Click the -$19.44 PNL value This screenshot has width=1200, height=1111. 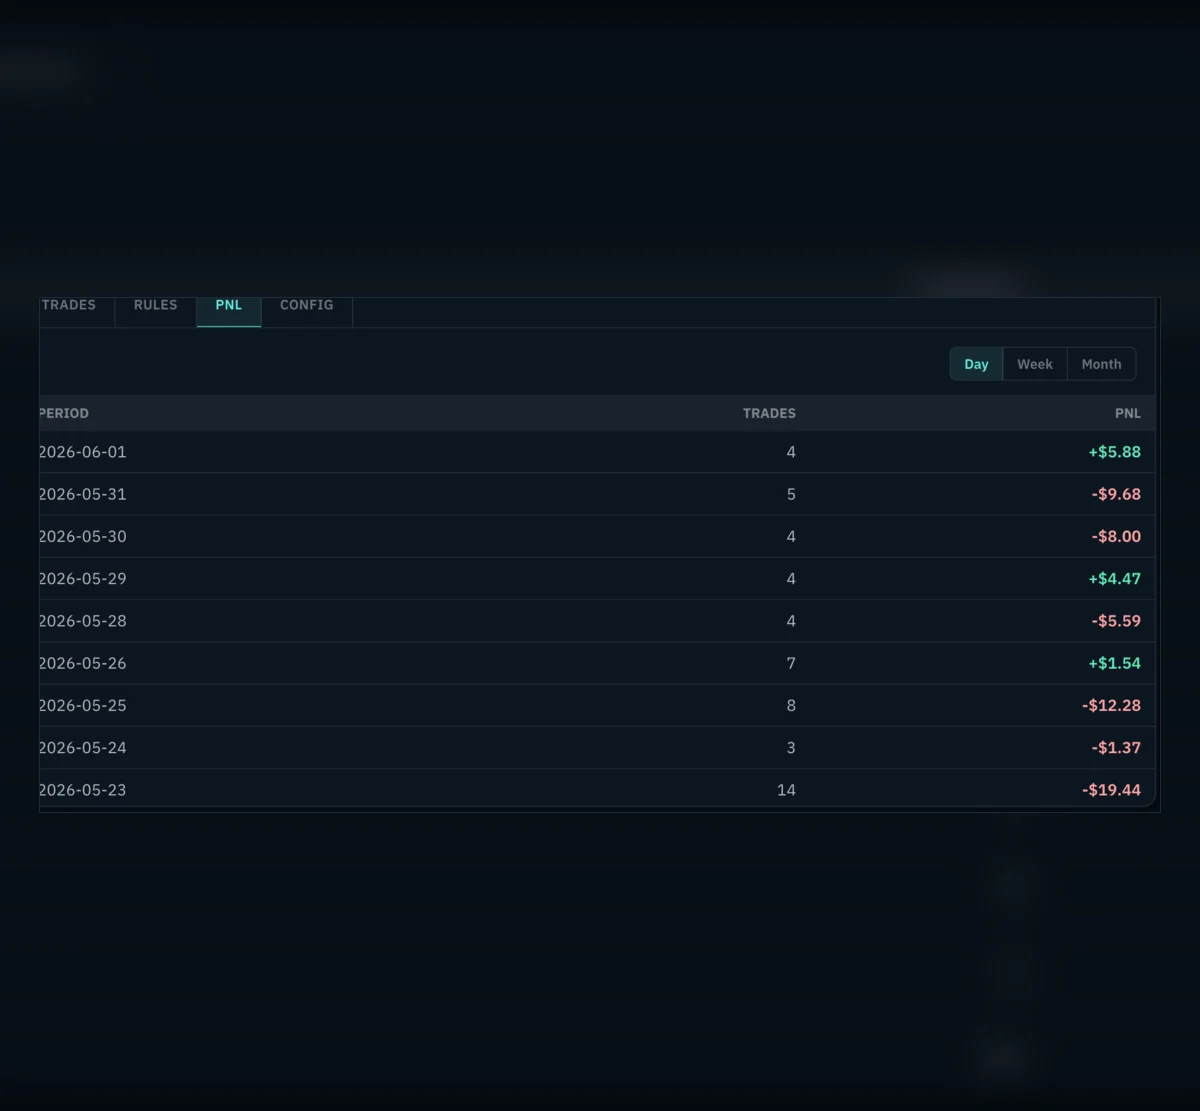[x=1111, y=790]
